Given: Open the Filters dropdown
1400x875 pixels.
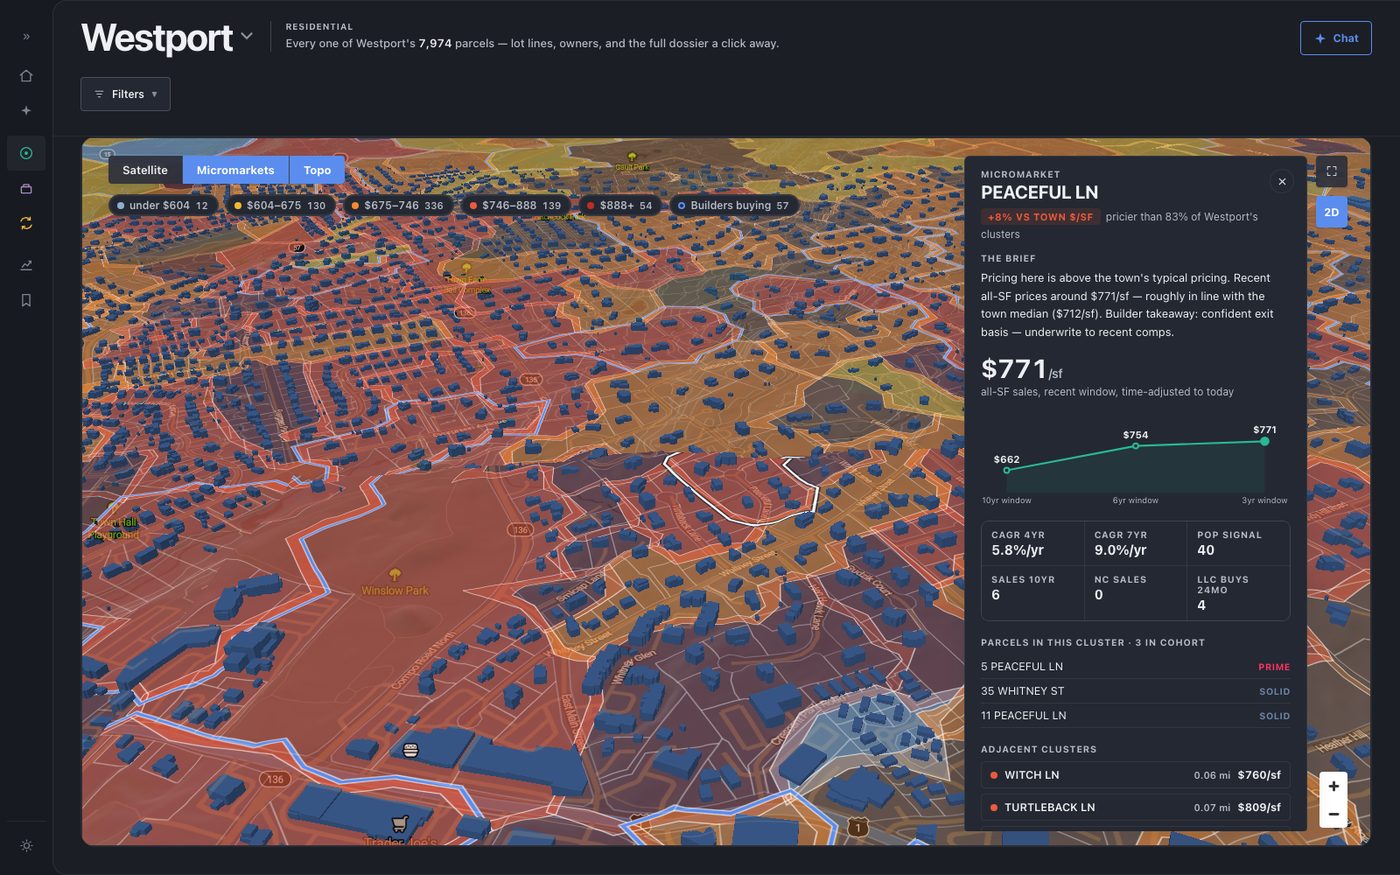Looking at the screenshot, I should [x=125, y=94].
